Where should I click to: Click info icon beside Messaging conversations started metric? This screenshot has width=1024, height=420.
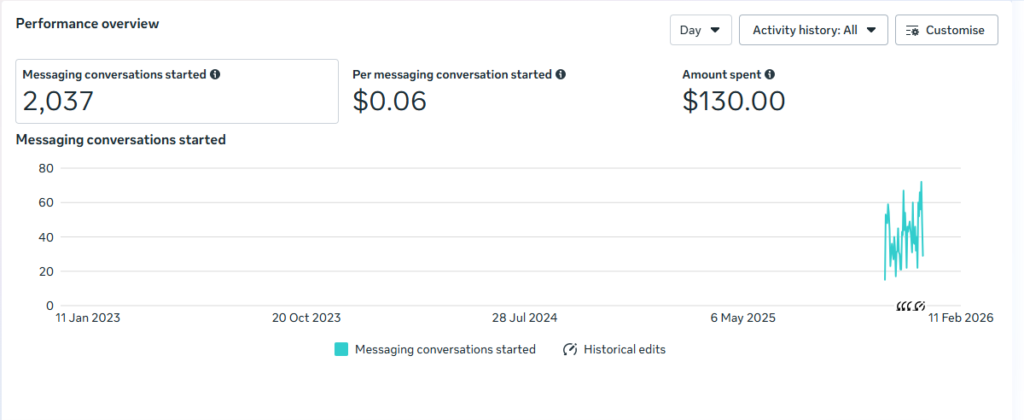[216, 74]
